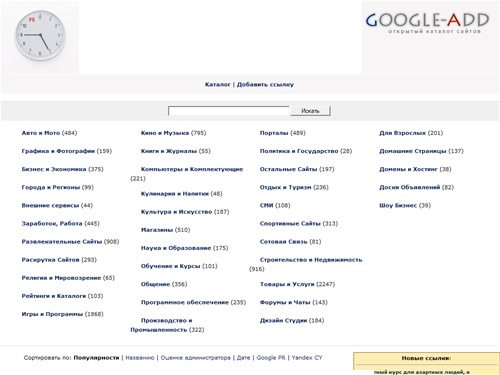Open Наука и Образование category
Image resolution: width=500 pixels, height=375 pixels.
coord(176,248)
